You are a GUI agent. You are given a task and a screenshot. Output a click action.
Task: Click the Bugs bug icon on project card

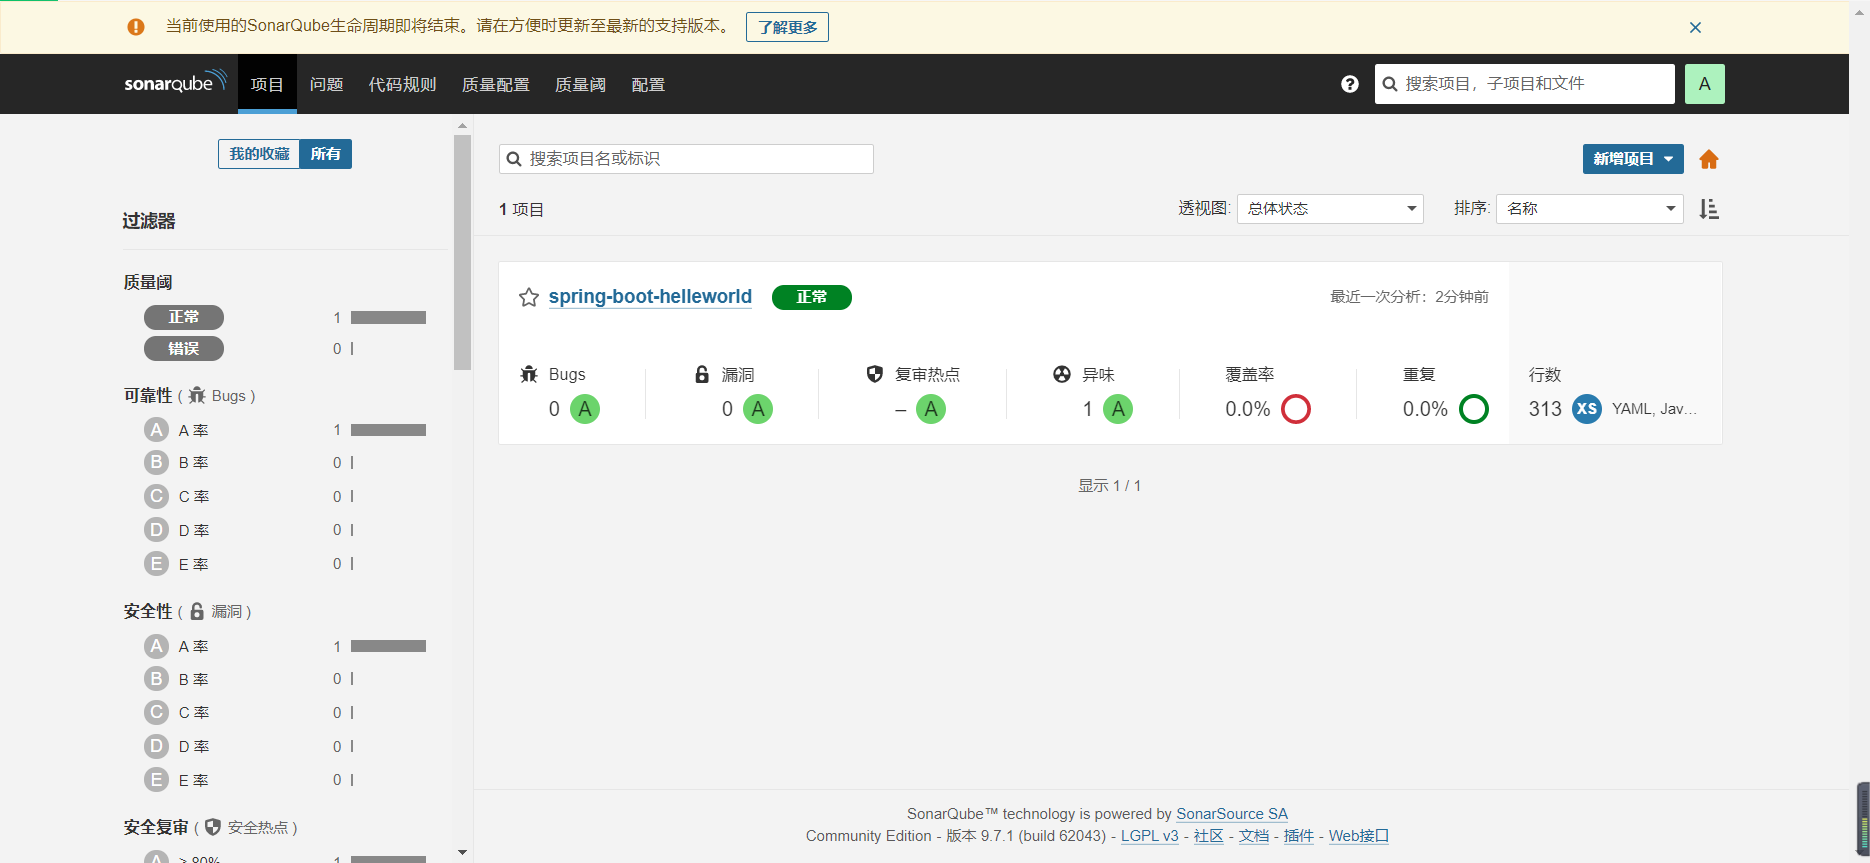529,374
